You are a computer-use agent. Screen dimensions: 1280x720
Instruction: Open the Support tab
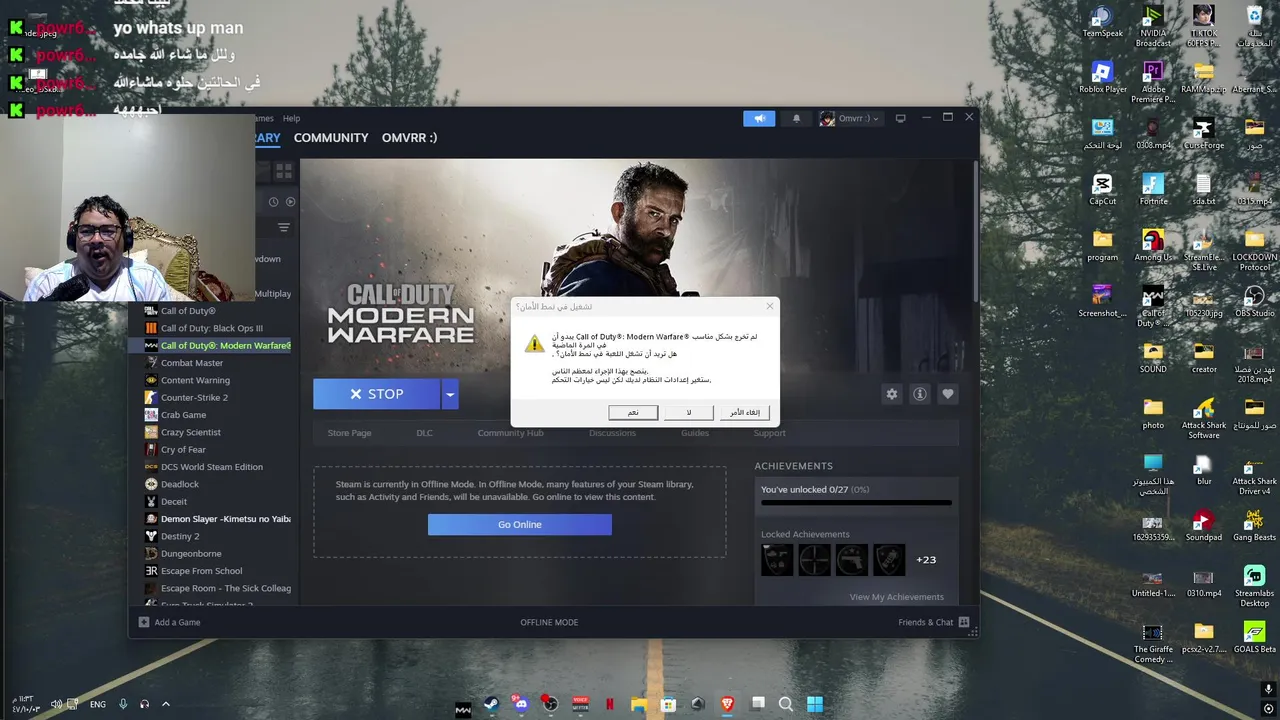(x=769, y=433)
